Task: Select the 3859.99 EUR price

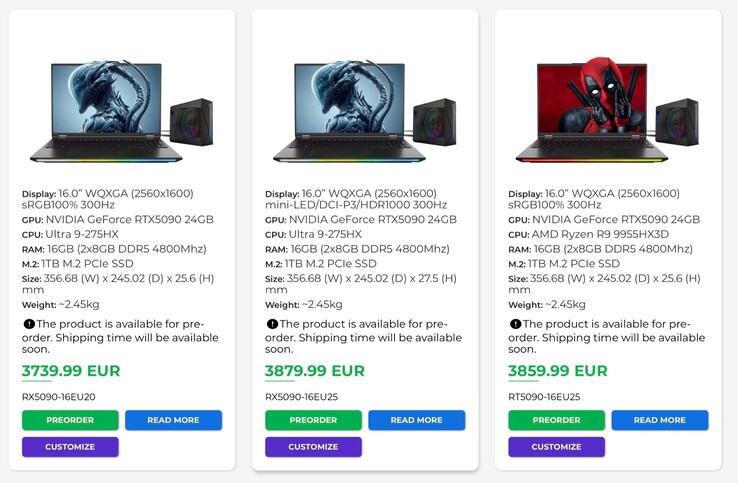Action: click(557, 371)
